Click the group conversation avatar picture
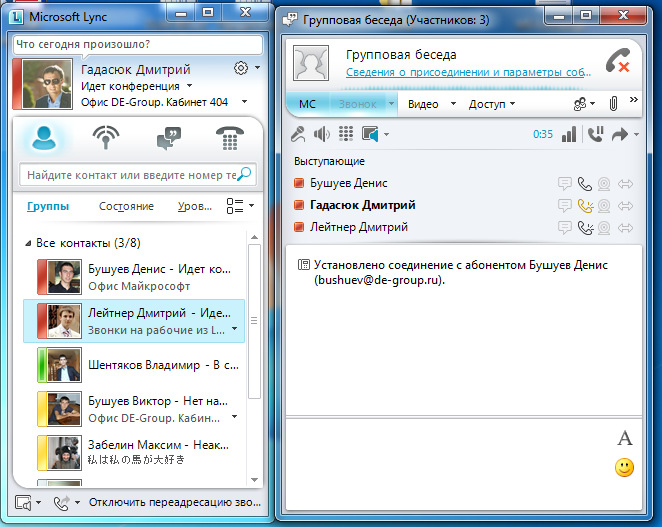Viewport: 662px width, 527px height. [x=311, y=63]
